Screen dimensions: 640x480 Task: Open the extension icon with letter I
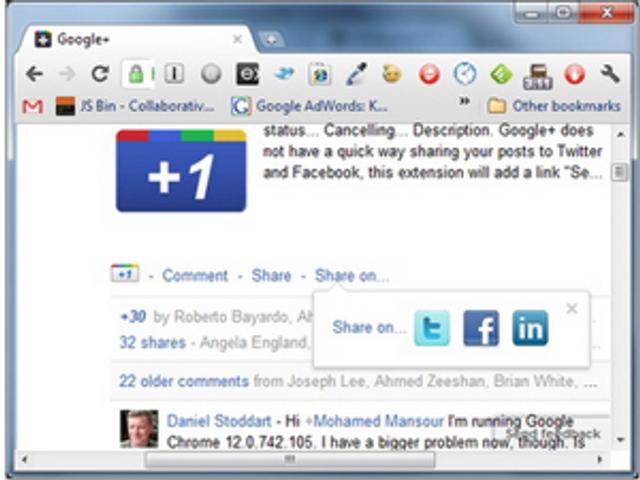pos(174,74)
